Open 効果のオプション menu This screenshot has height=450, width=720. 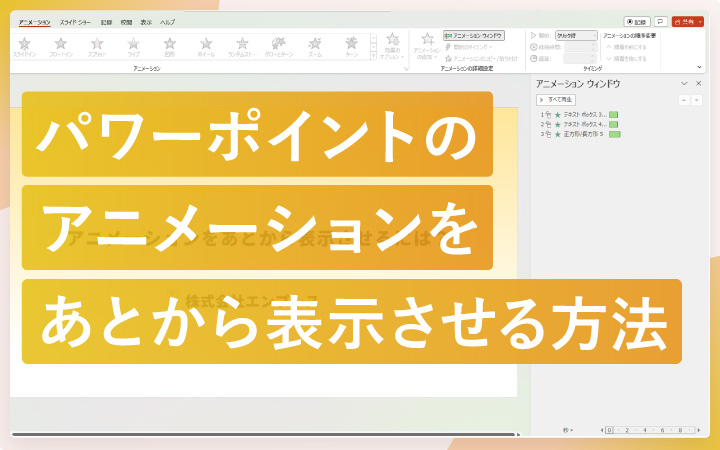(x=392, y=46)
